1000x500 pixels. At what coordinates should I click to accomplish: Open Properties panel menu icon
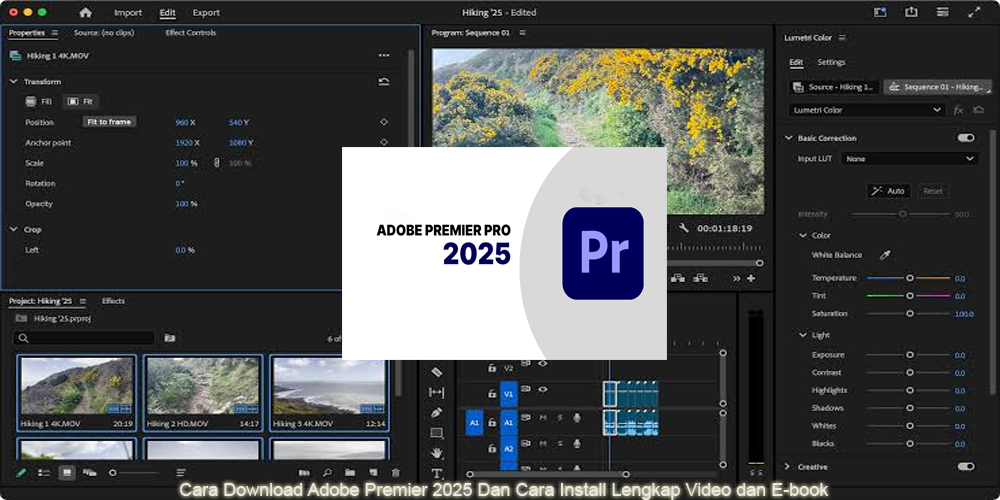(55, 33)
